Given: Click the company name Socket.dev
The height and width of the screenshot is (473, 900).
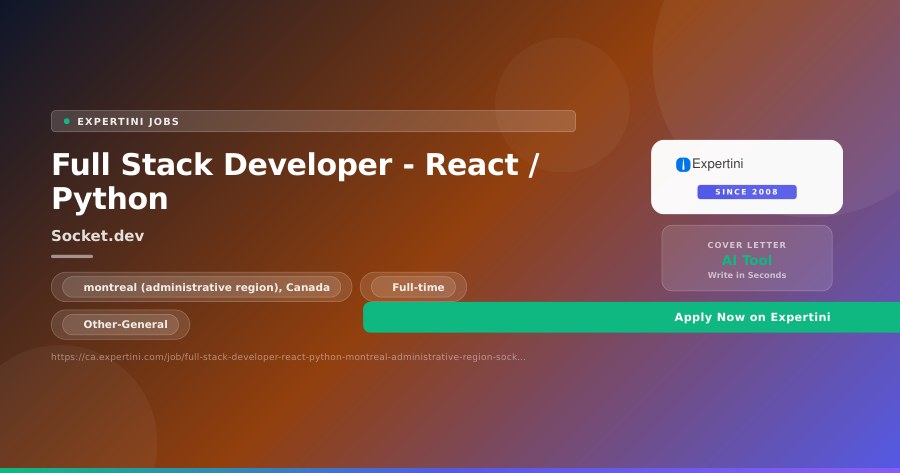Looking at the screenshot, I should click(98, 236).
